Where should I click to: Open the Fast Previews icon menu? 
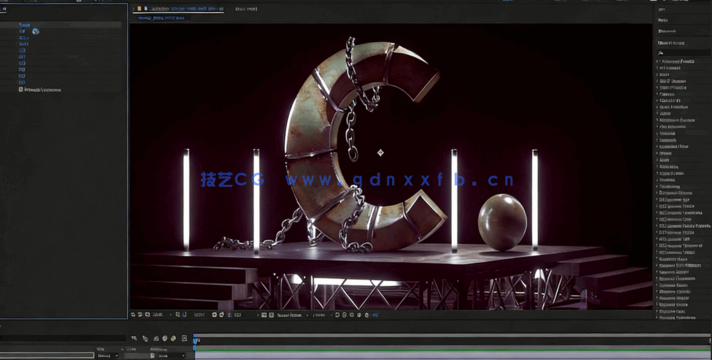pyautogui.click(x=345, y=315)
